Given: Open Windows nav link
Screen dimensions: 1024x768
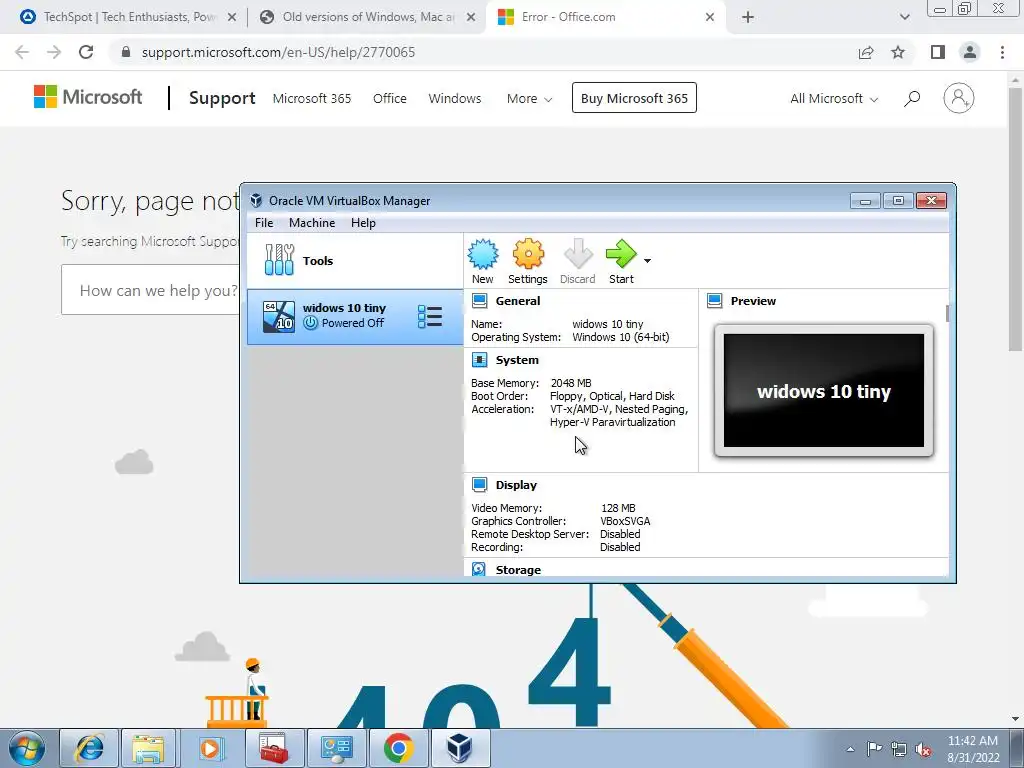Looking at the screenshot, I should [x=455, y=98].
